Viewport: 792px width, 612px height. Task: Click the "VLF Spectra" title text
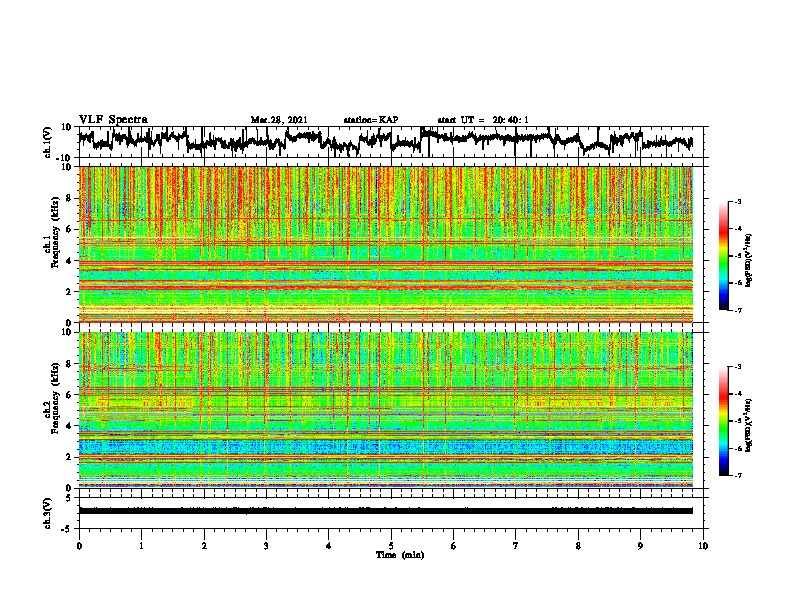(x=113, y=120)
